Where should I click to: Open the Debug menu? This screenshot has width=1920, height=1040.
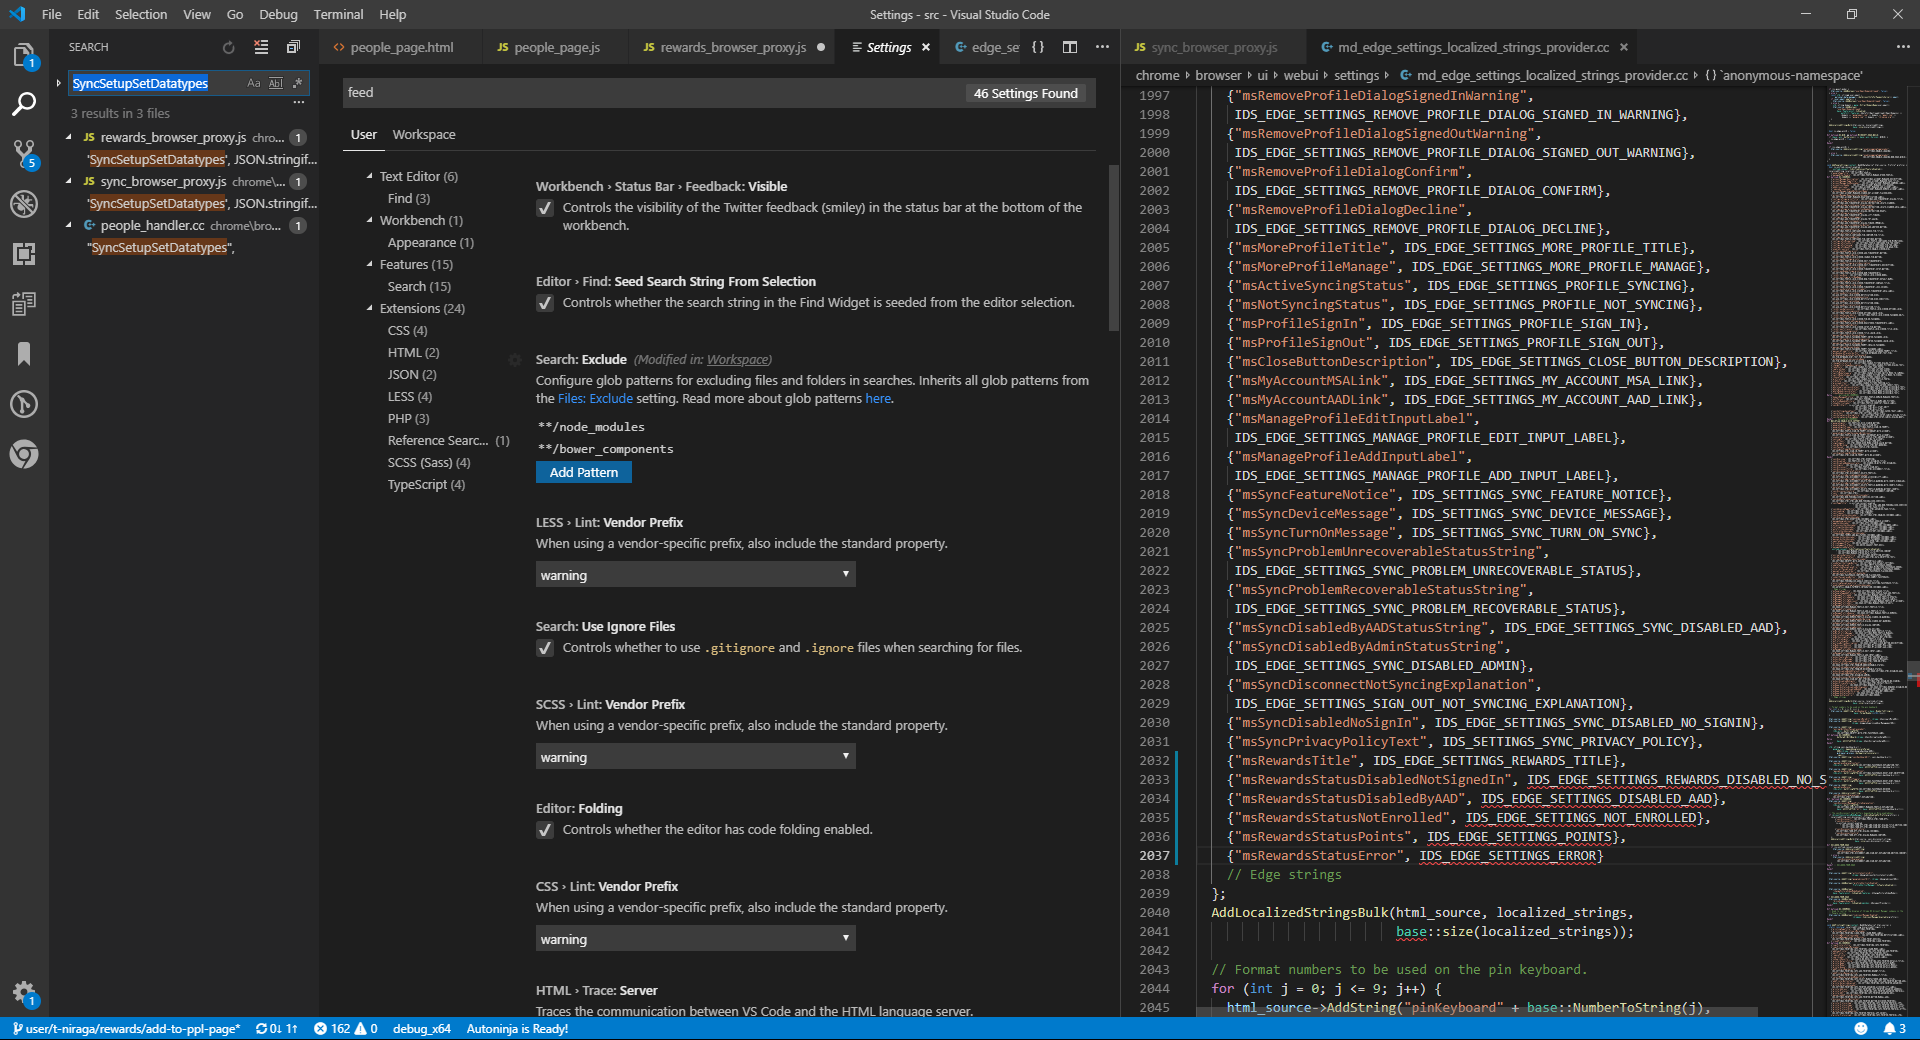point(278,14)
